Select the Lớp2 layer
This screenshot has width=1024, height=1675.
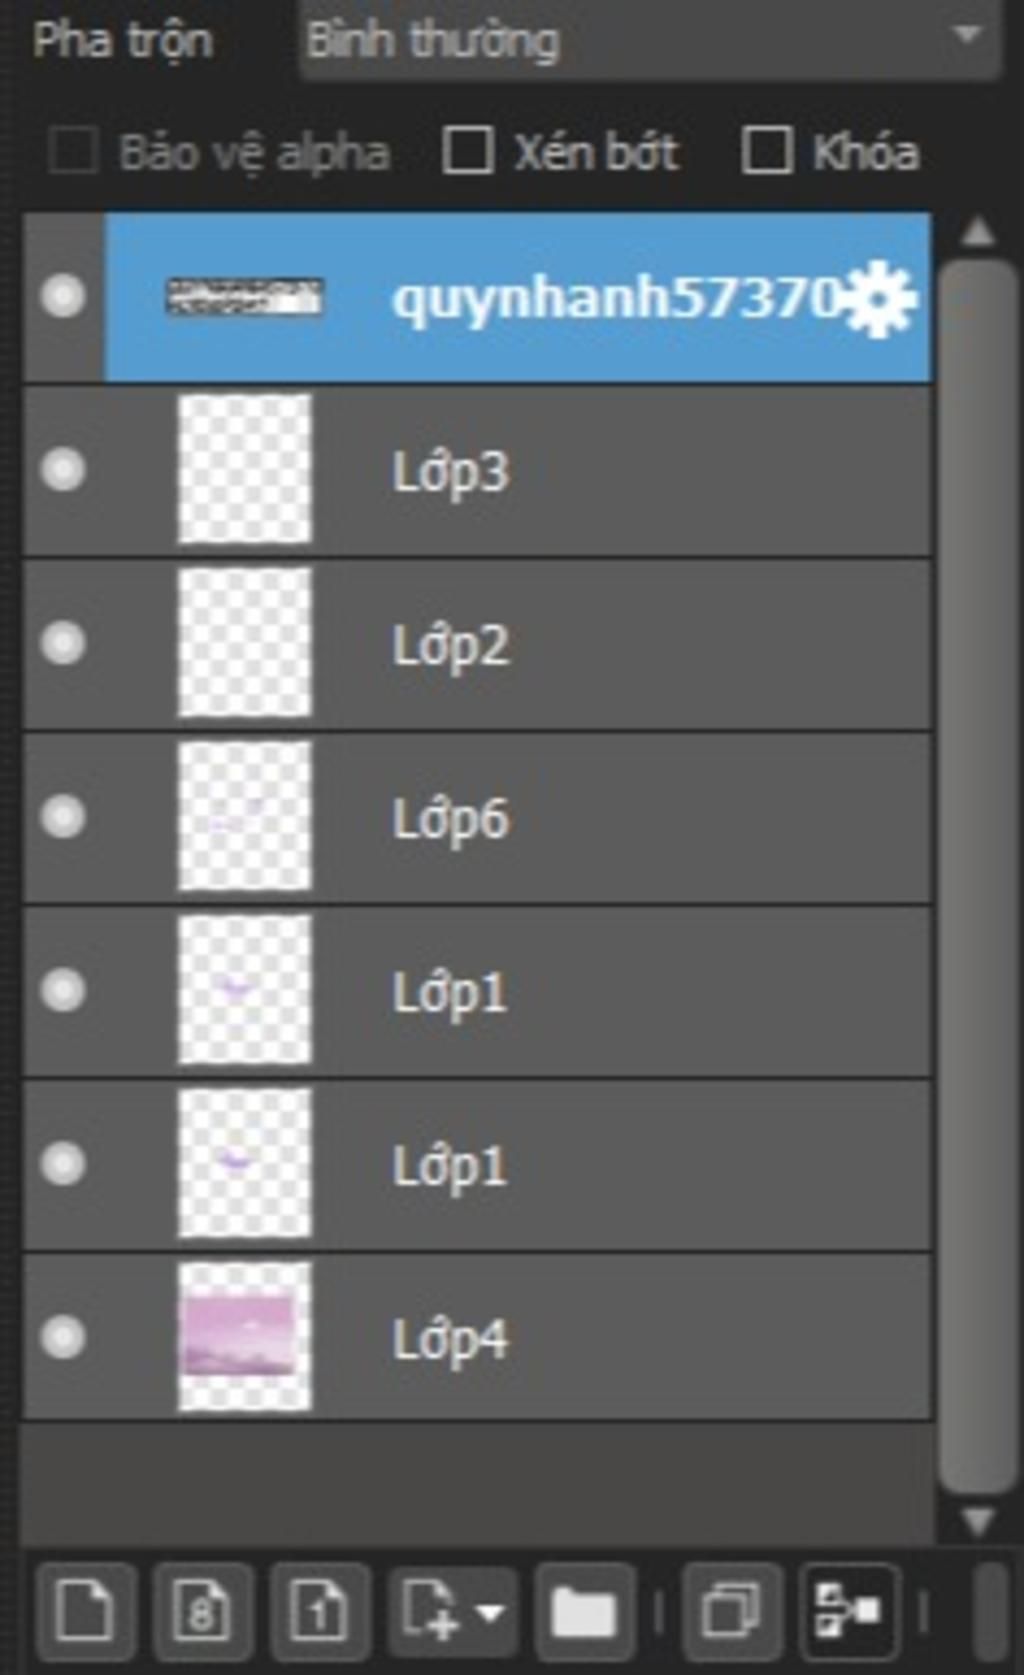[x=478, y=644]
